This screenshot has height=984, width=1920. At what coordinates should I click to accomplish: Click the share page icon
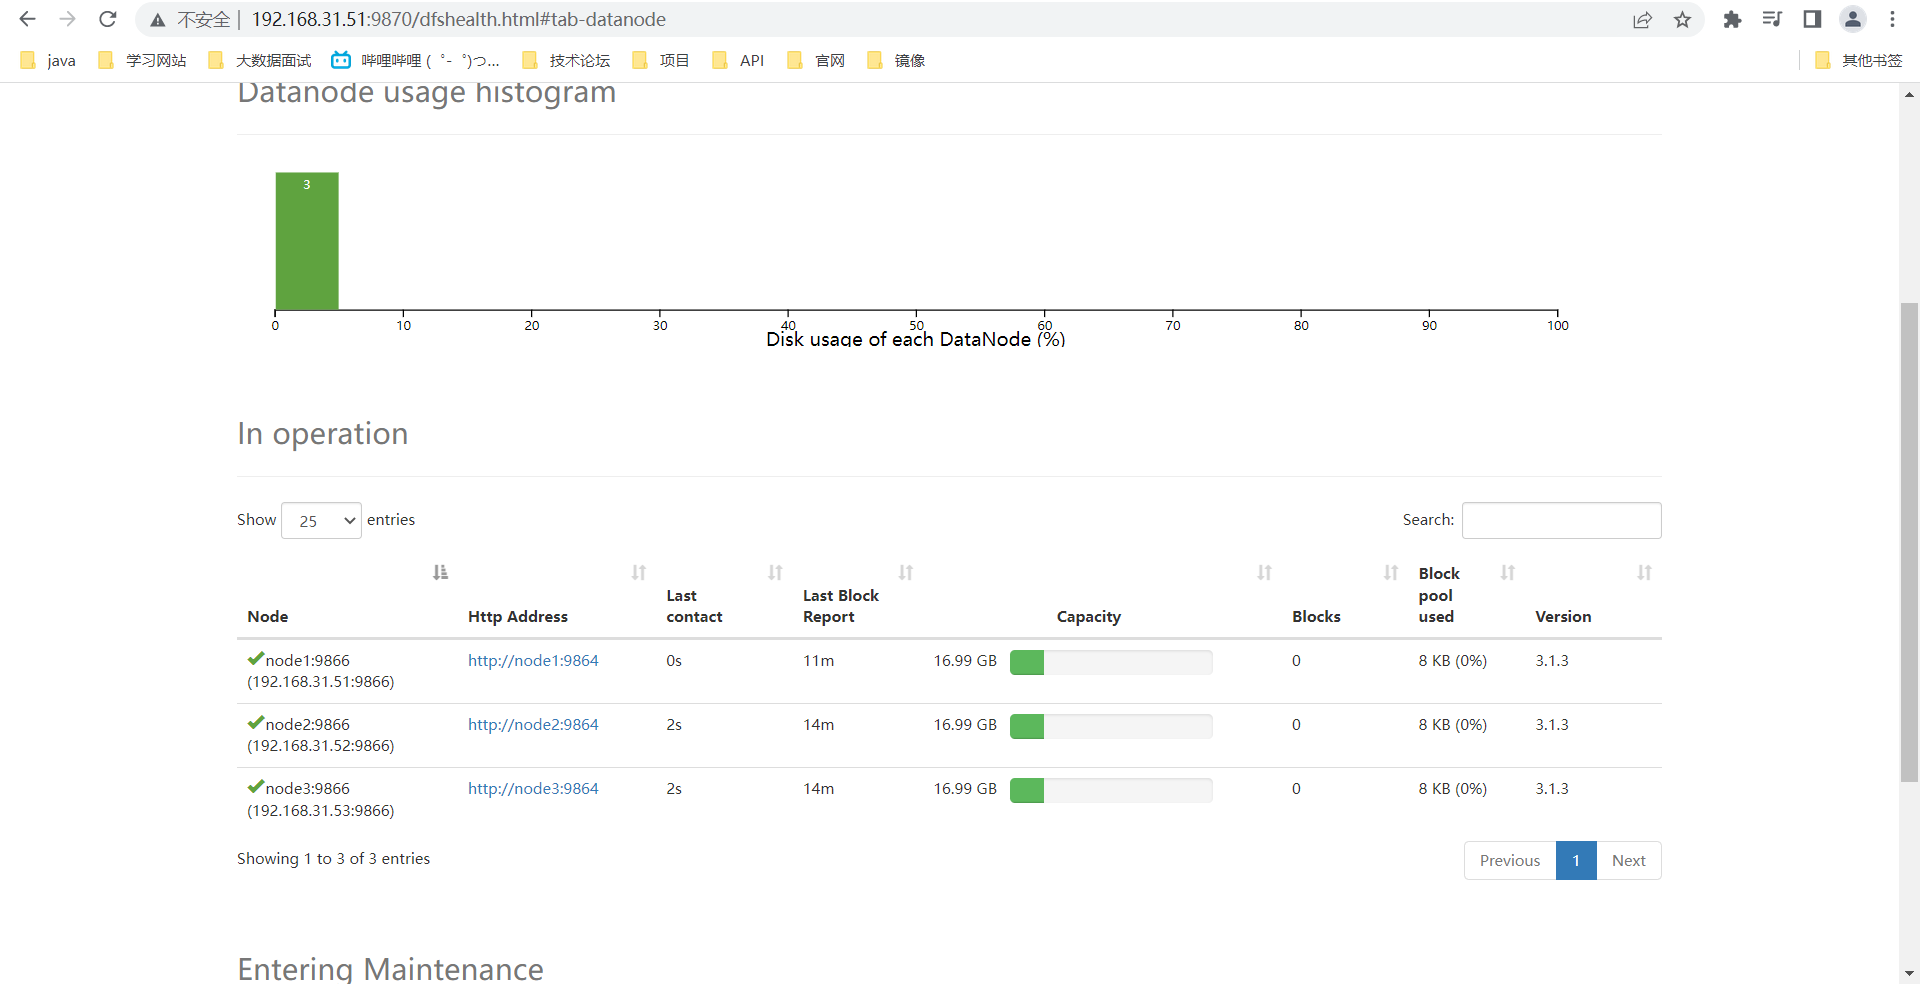(x=1642, y=19)
